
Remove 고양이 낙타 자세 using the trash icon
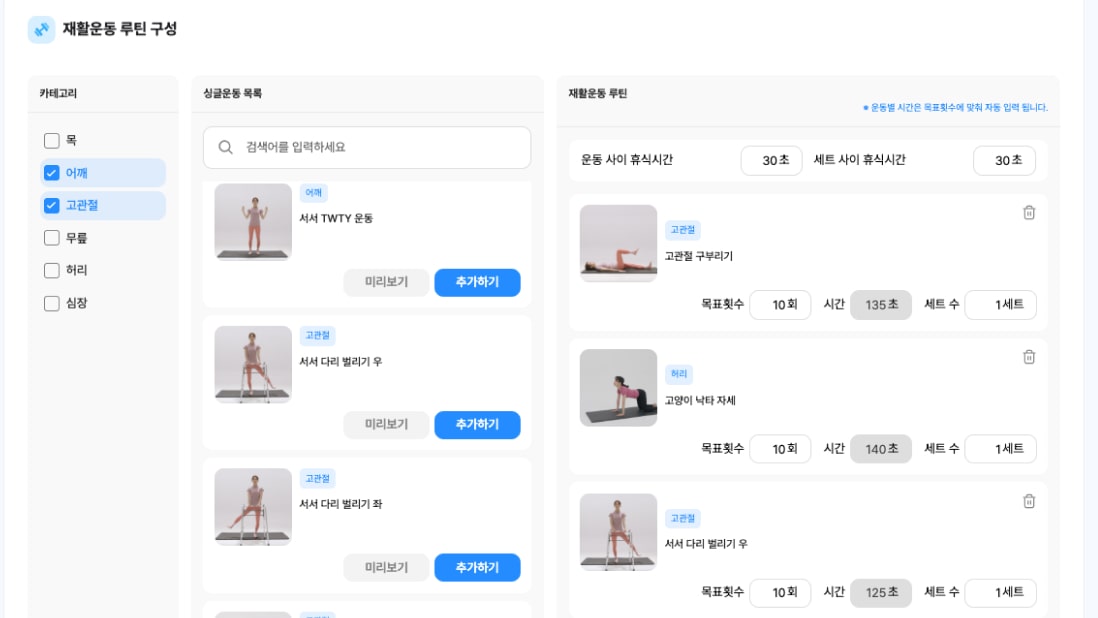click(x=1029, y=357)
